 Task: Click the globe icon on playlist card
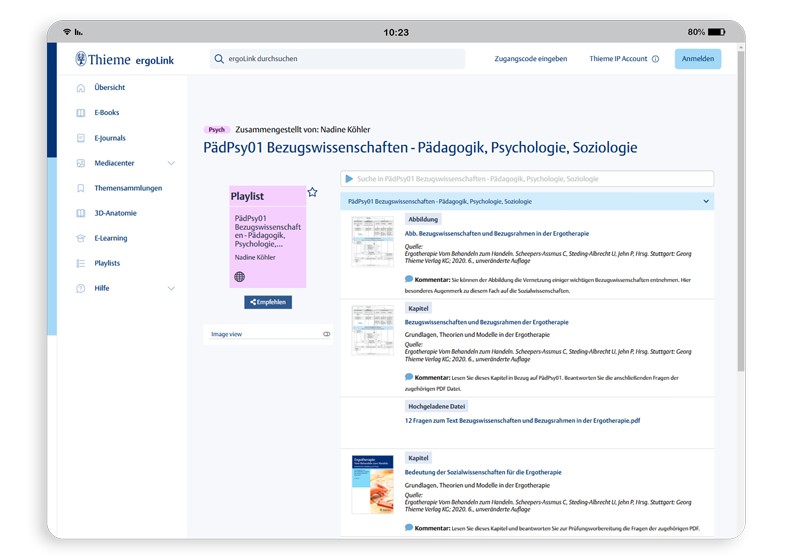click(239, 276)
